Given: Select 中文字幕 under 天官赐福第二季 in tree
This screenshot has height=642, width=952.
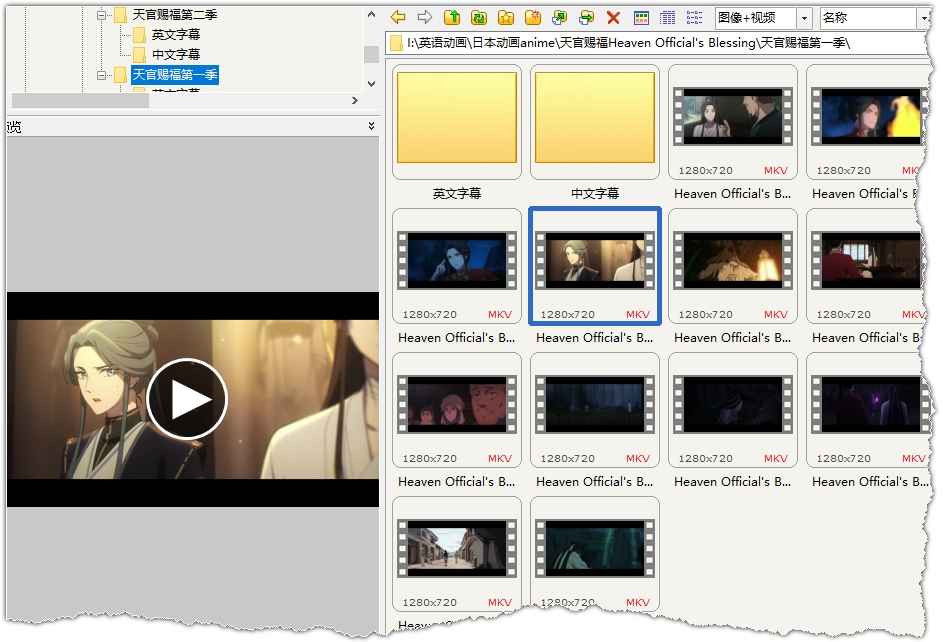Looking at the screenshot, I should click(x=175, y=55).
